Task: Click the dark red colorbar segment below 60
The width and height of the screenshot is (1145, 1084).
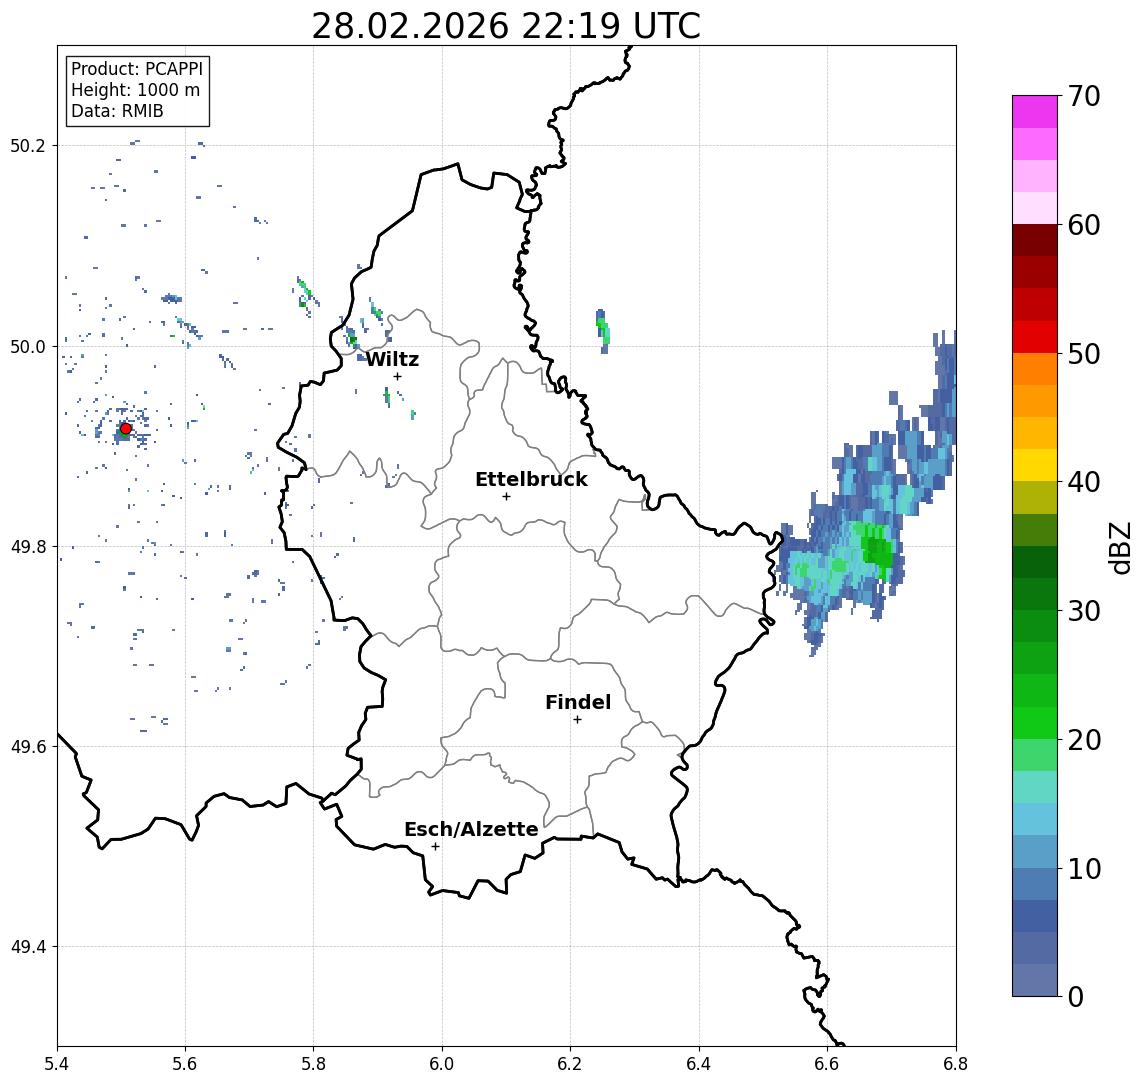Action: [x=1035, y=240]
